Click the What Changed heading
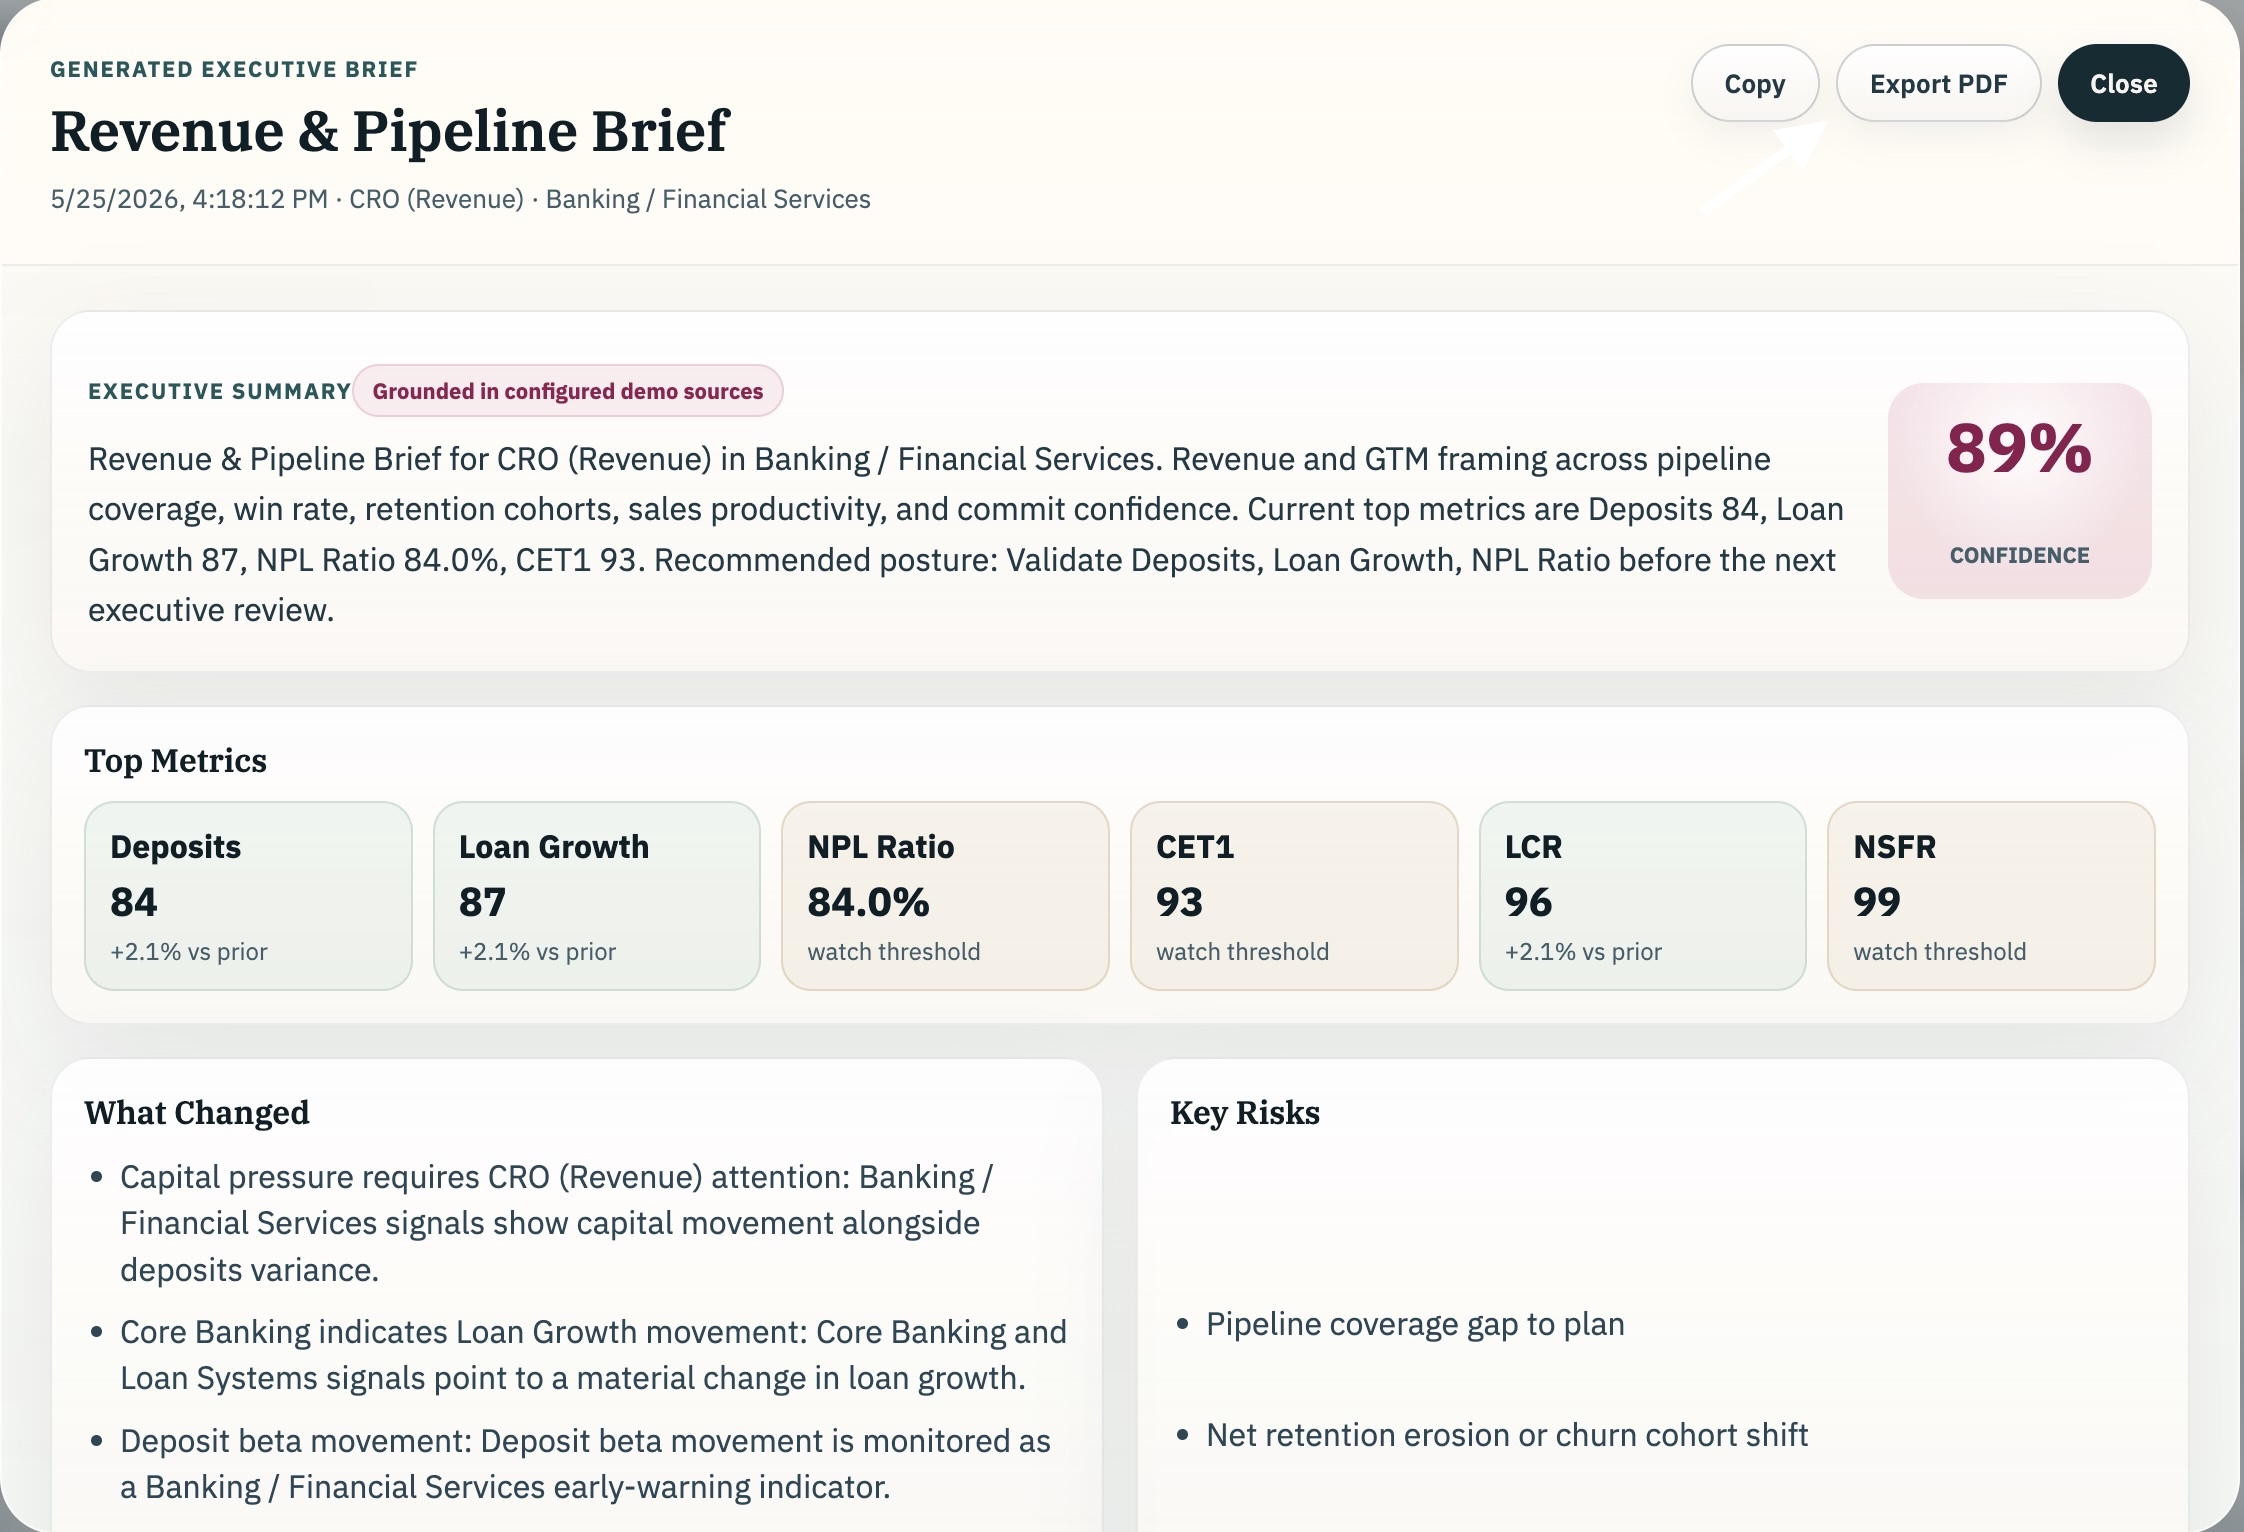2244x1532 pixels. [x=197, y=1113]
